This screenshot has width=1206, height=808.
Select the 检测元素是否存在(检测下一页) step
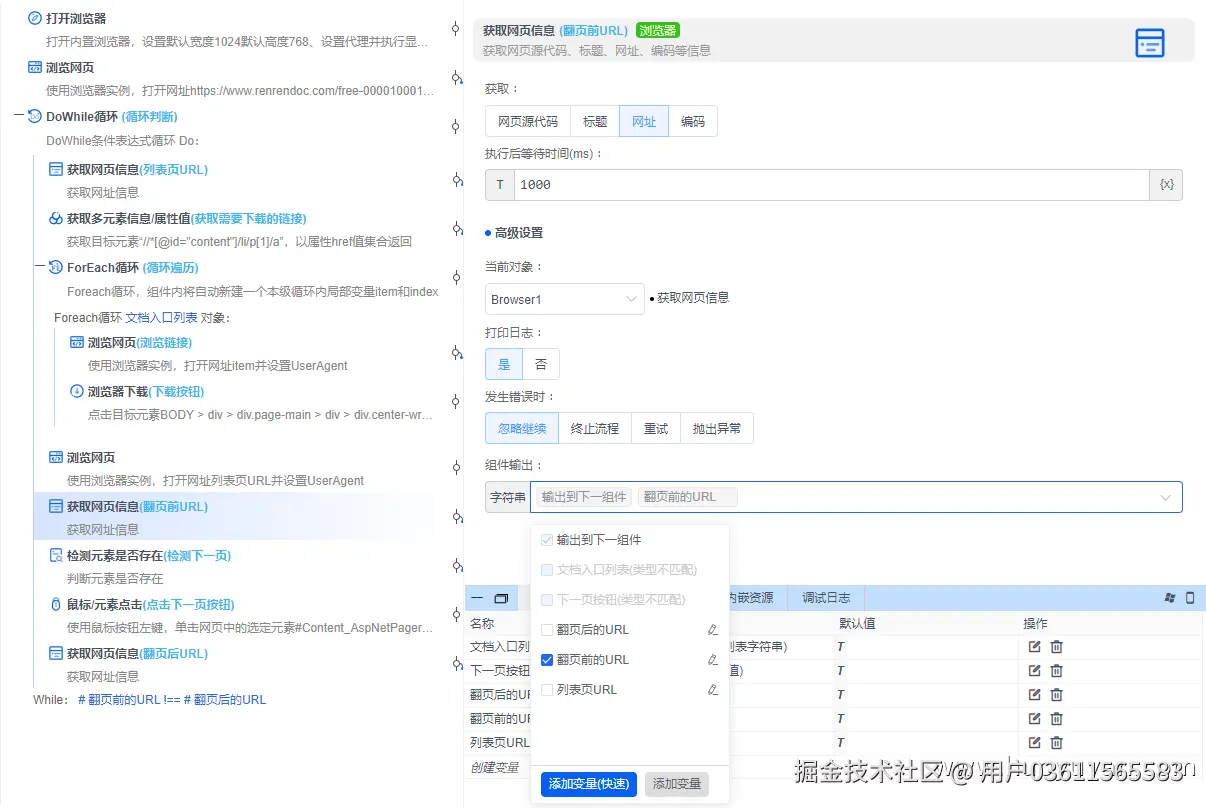[149, 555]
